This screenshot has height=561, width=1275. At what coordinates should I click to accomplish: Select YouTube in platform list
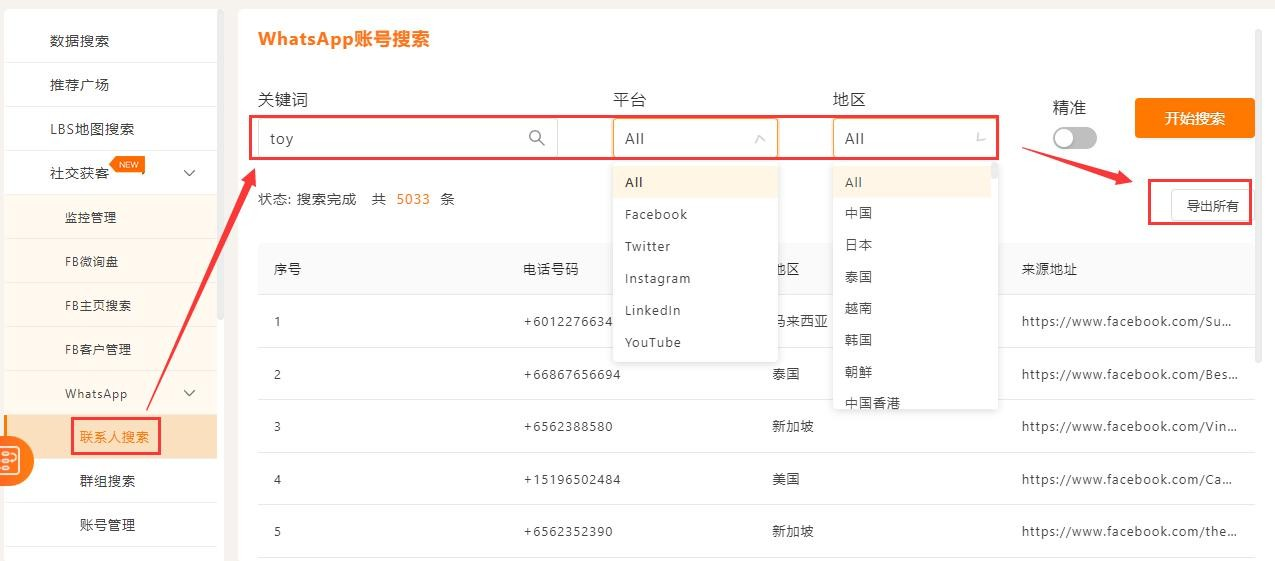[x=695, y=342]
